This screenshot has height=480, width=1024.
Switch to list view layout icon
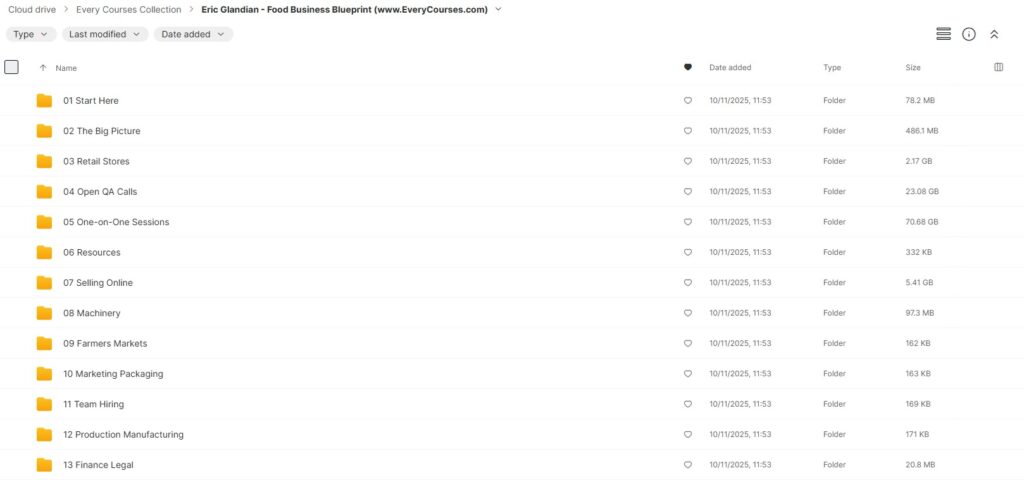[943, 34]
